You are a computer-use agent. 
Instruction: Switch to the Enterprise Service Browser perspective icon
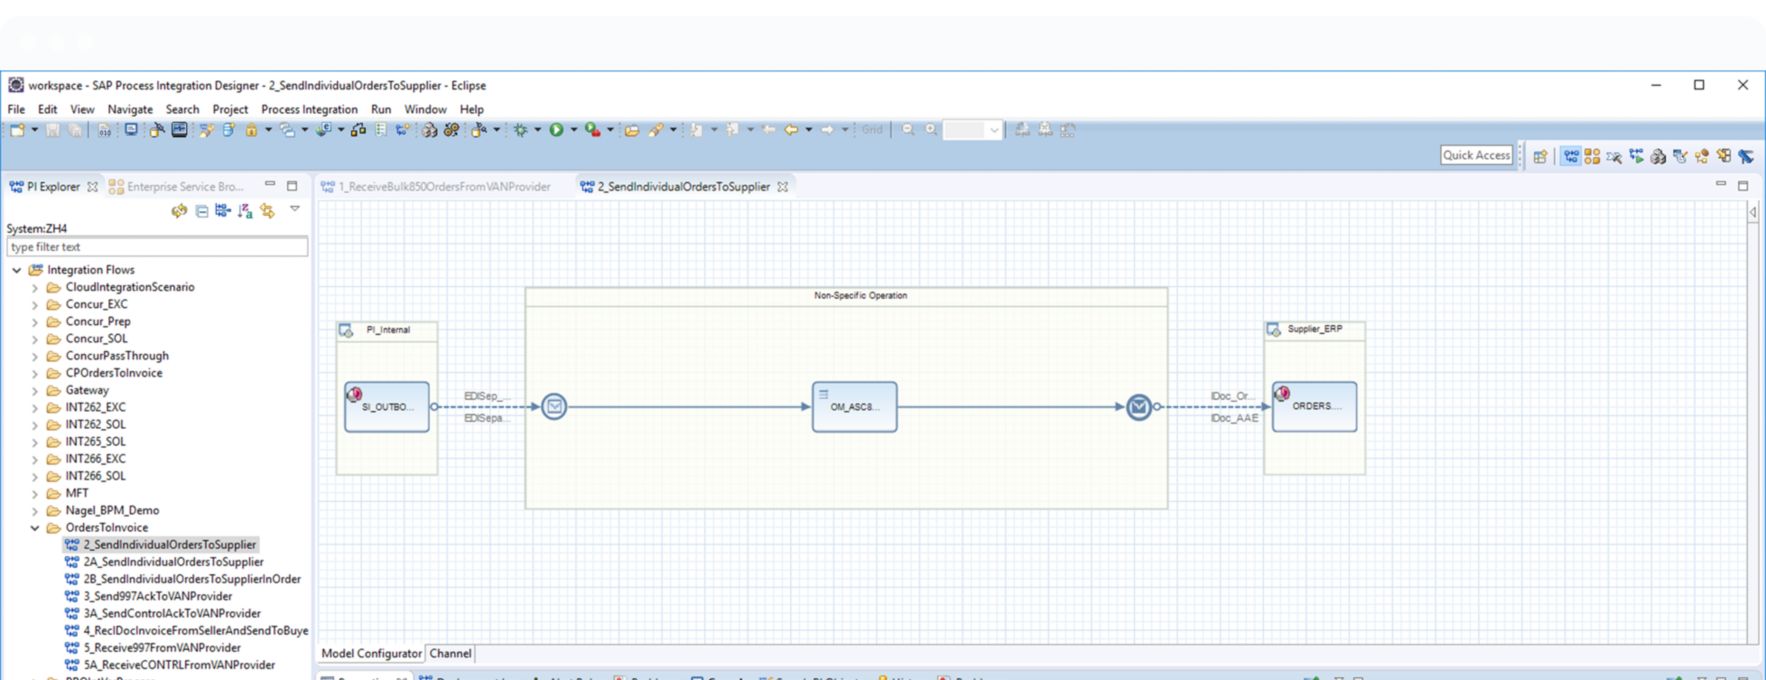coord(1592,156)
